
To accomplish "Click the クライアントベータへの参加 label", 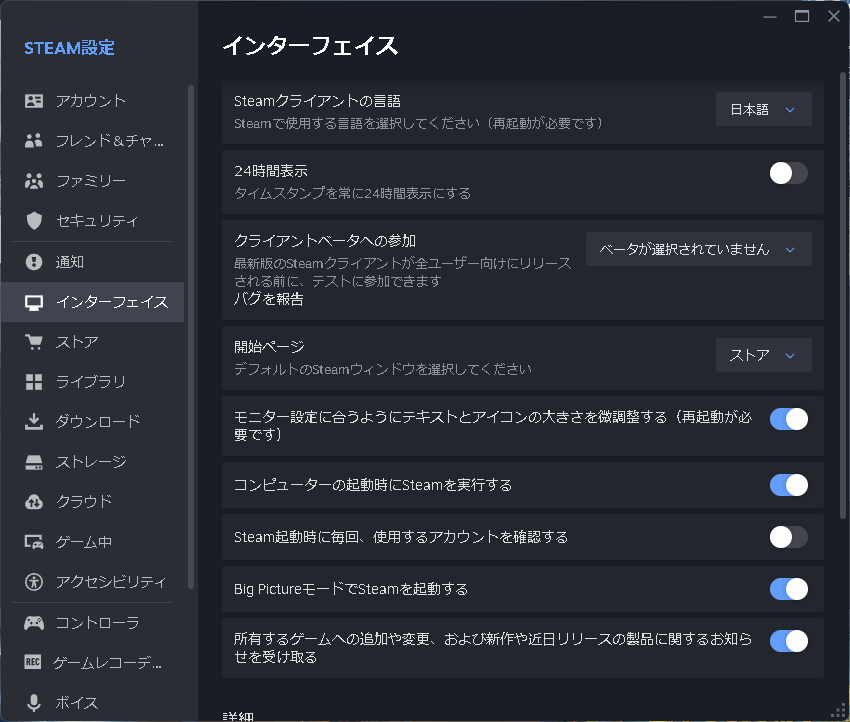I will [325, 241].
